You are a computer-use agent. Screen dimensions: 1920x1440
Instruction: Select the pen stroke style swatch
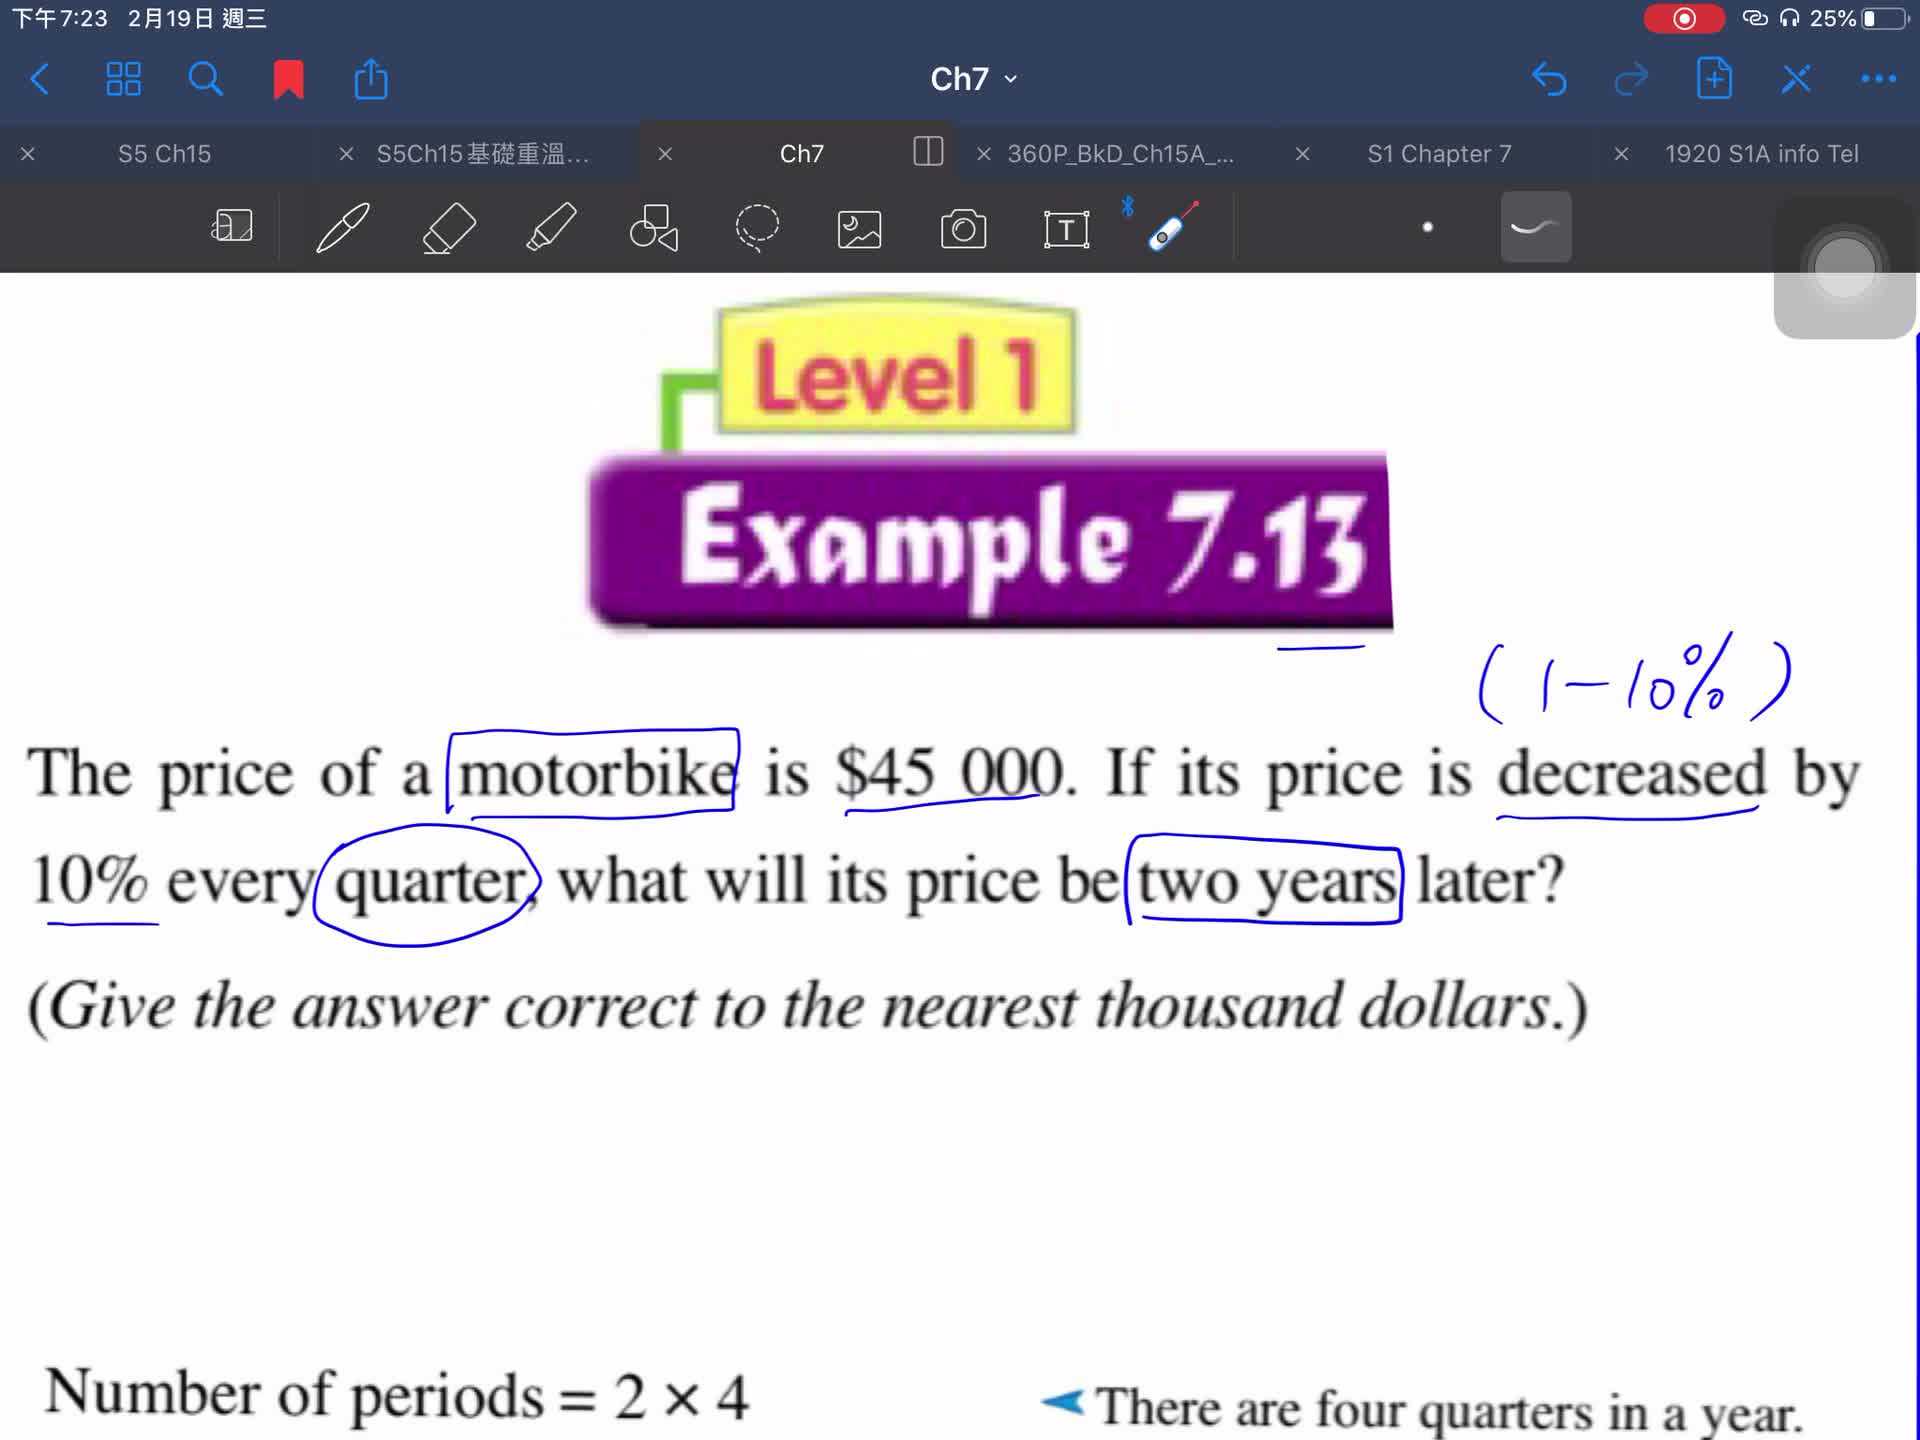pos(1536,228)
